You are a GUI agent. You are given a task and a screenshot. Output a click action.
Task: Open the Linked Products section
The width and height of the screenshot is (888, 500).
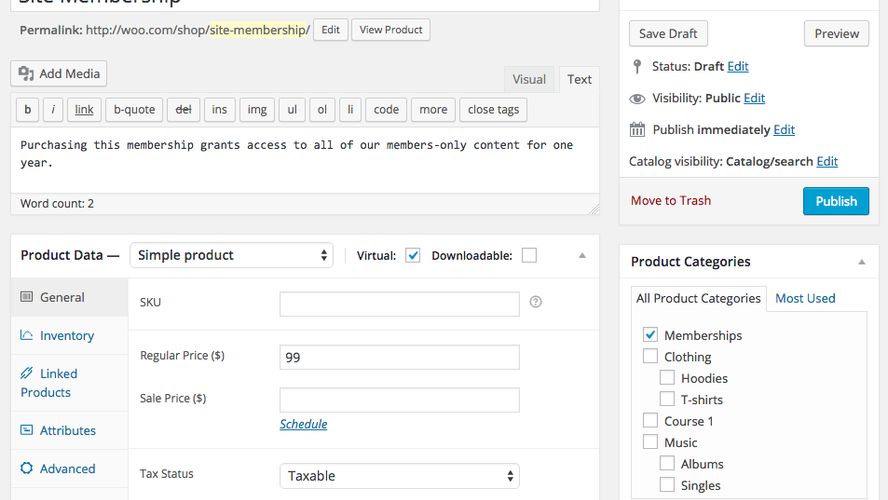pos(58,383)
